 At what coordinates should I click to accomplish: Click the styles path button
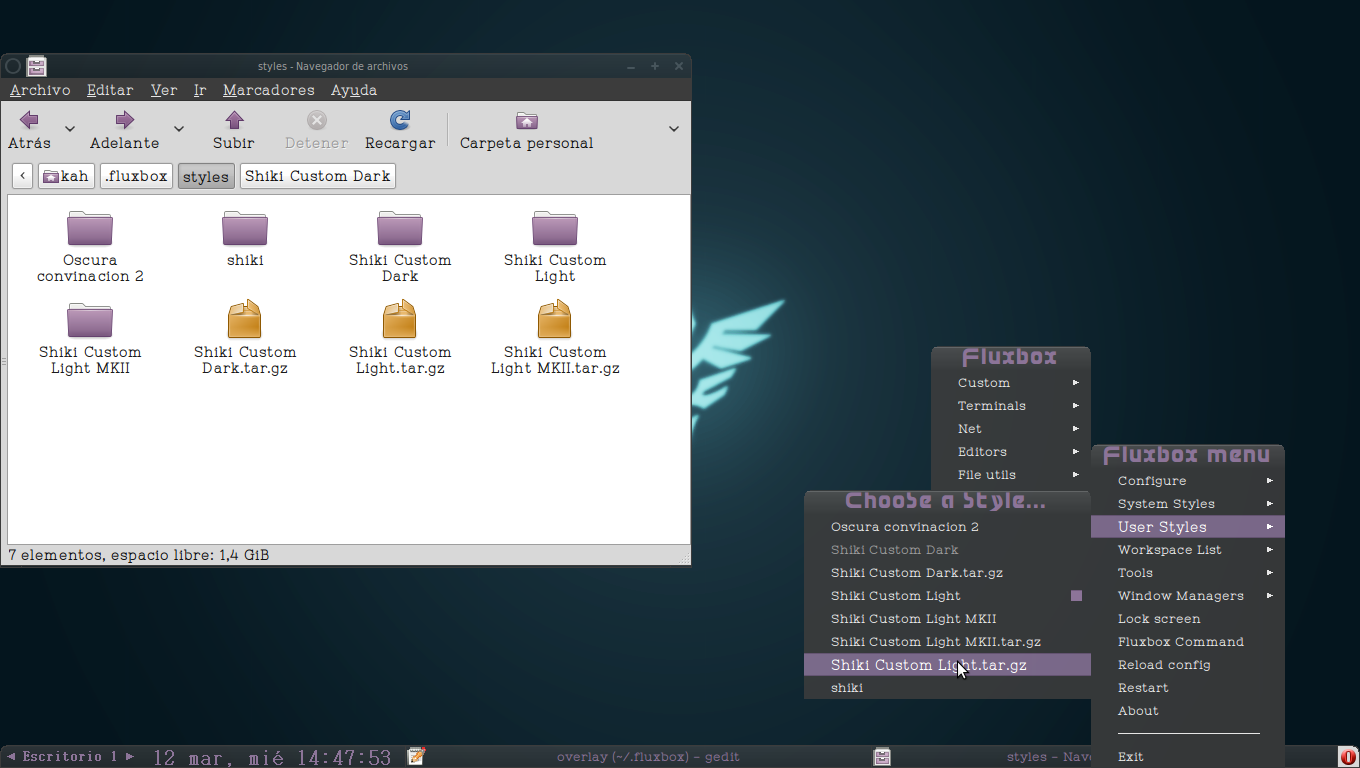pos(206,176)
